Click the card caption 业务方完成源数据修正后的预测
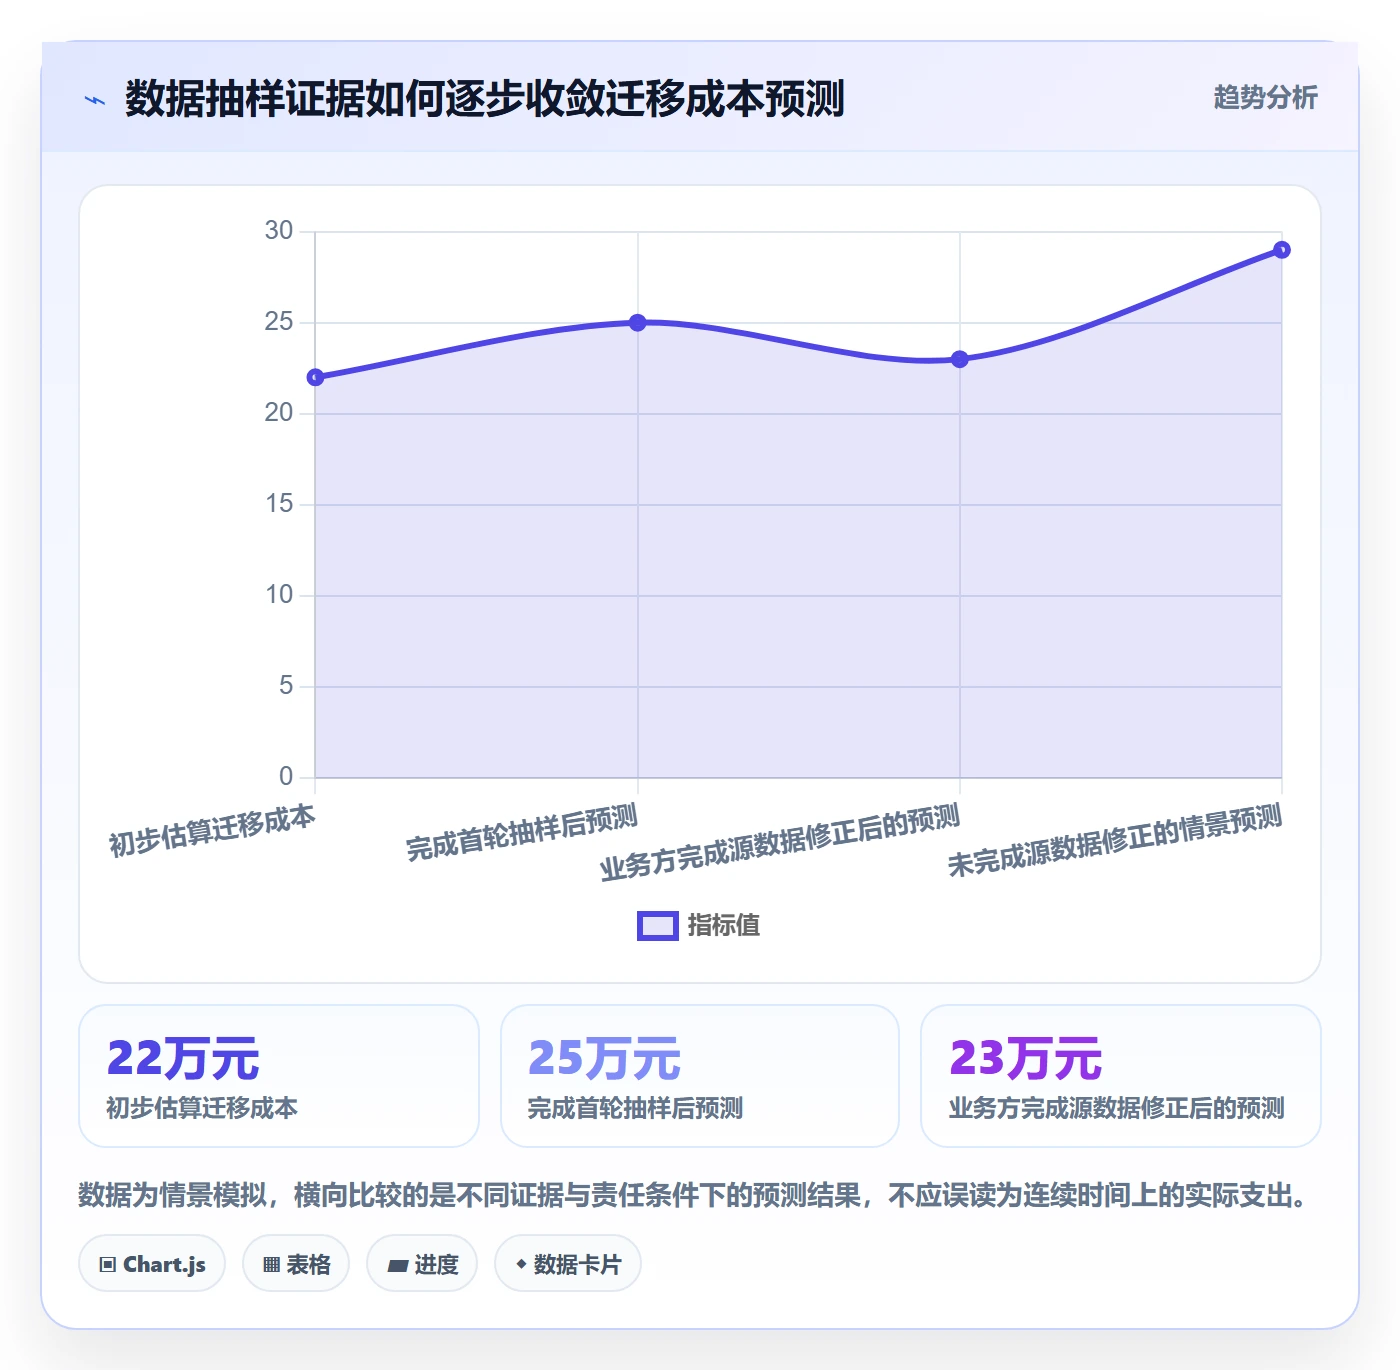Screen dimensions: 1400x1370 coord(1116,1108)
